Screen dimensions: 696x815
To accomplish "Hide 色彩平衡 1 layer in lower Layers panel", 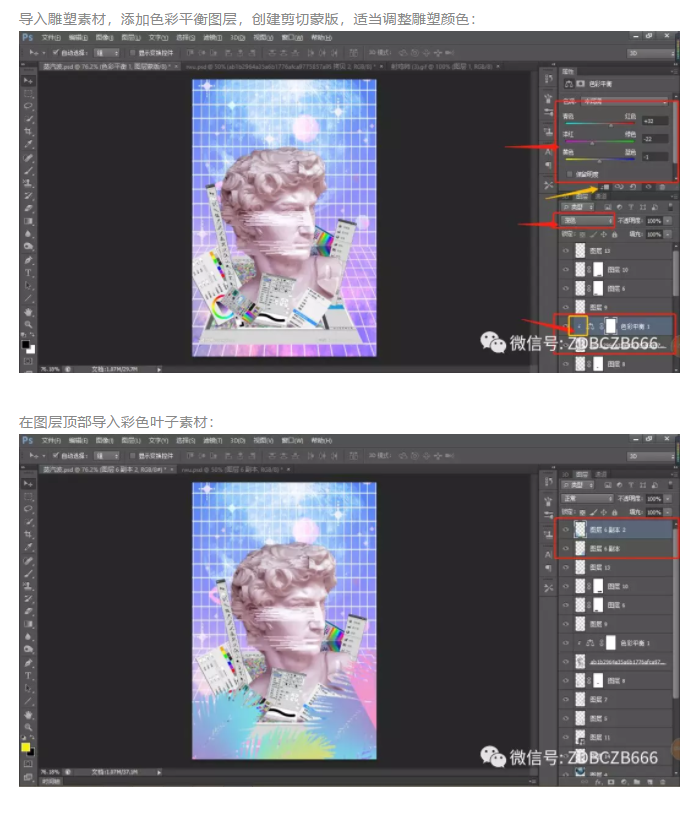I will tap(566, 643).
